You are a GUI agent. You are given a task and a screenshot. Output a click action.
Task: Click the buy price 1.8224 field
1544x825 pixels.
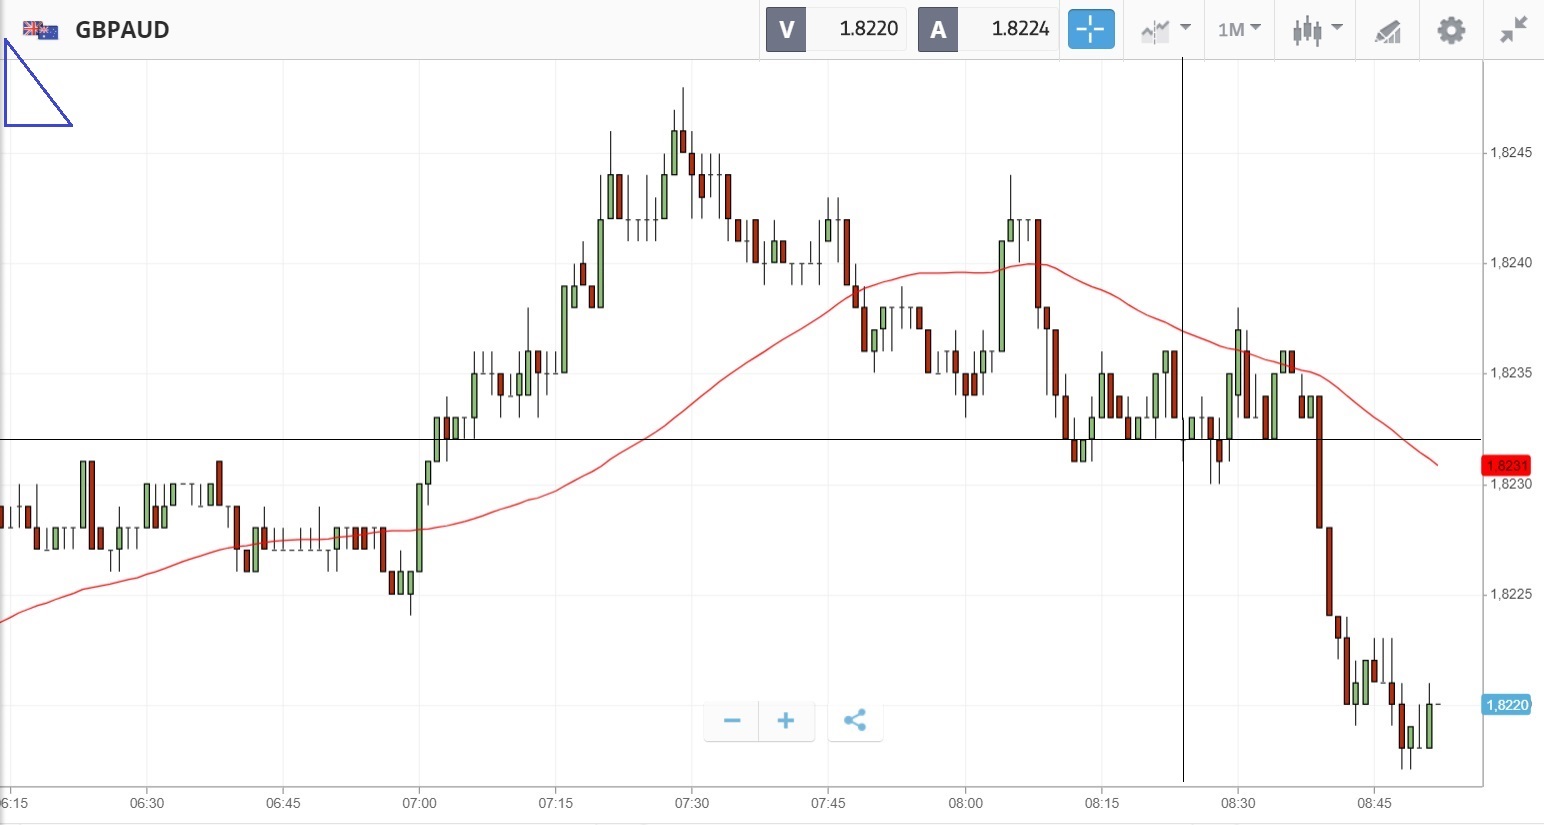(1019, 29)
